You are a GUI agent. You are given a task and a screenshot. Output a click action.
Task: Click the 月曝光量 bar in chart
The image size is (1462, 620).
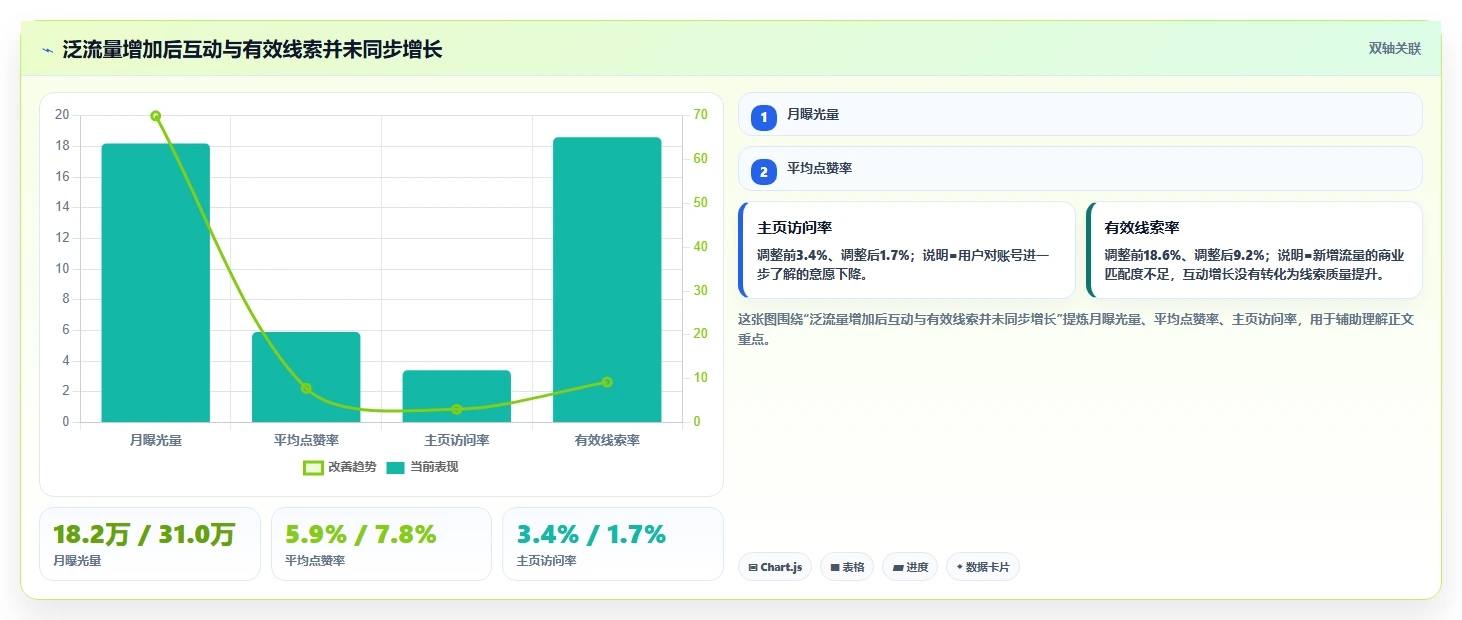pos(156,283)
